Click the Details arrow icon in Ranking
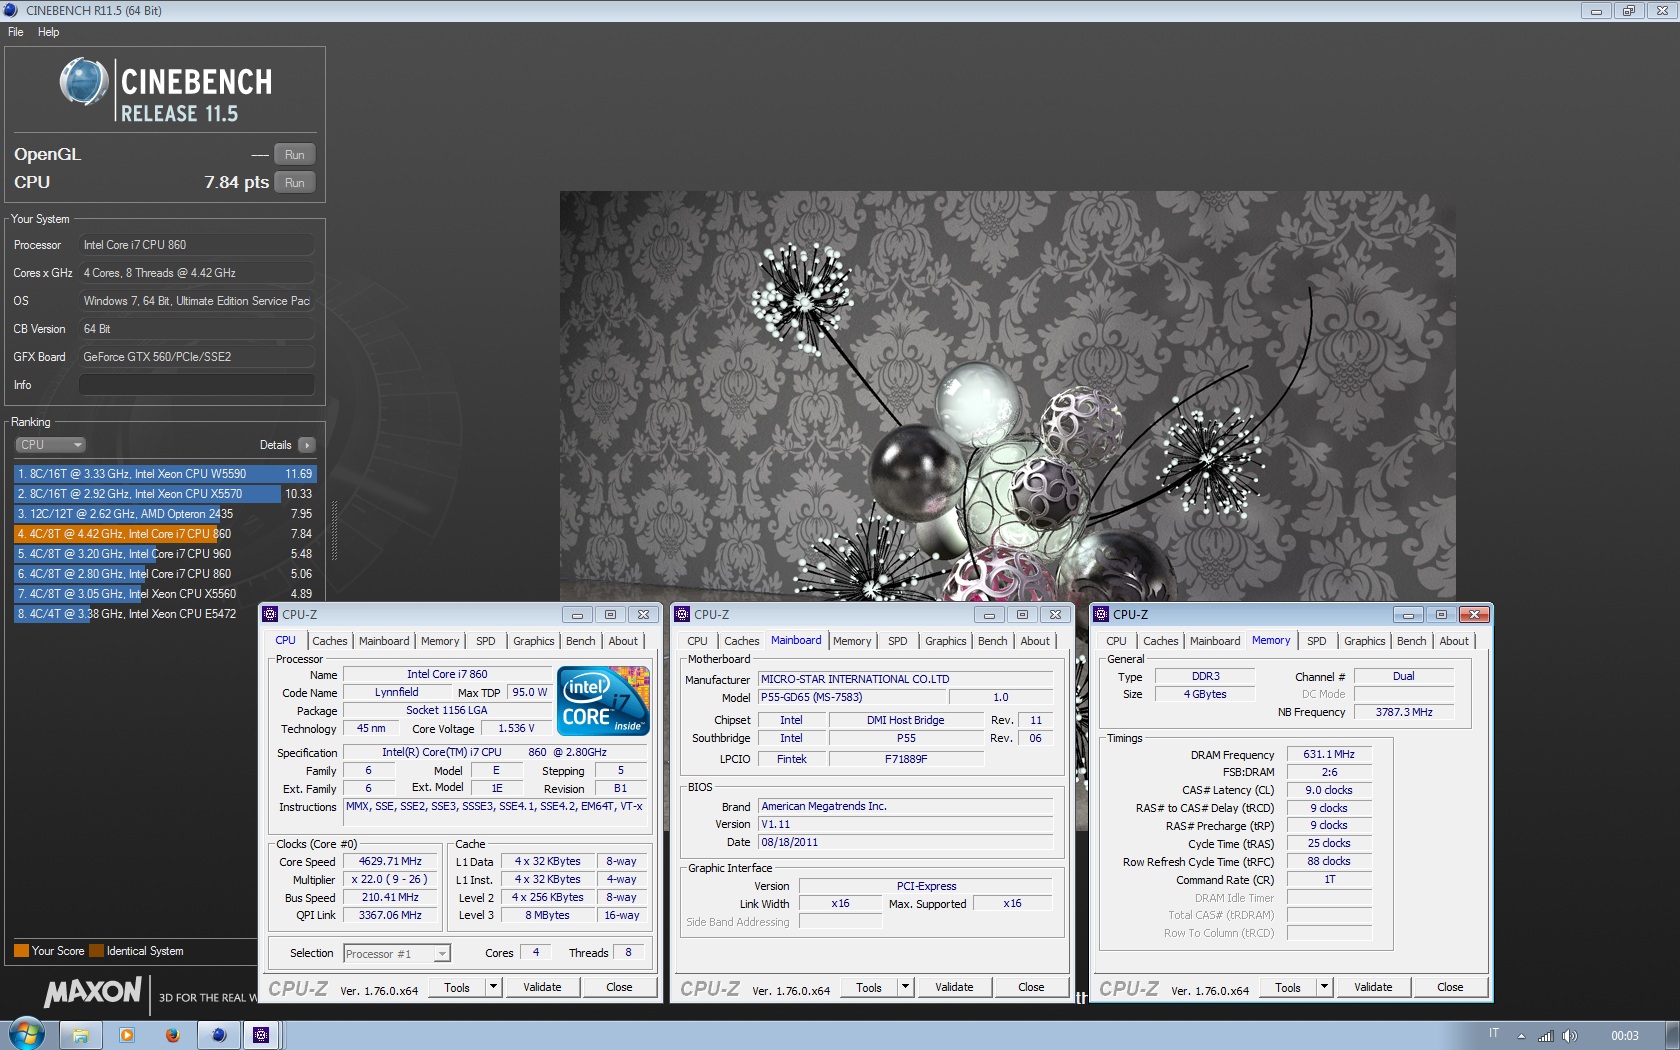The height and width of the screenshot is (1050, 1680). click(306, 445)
